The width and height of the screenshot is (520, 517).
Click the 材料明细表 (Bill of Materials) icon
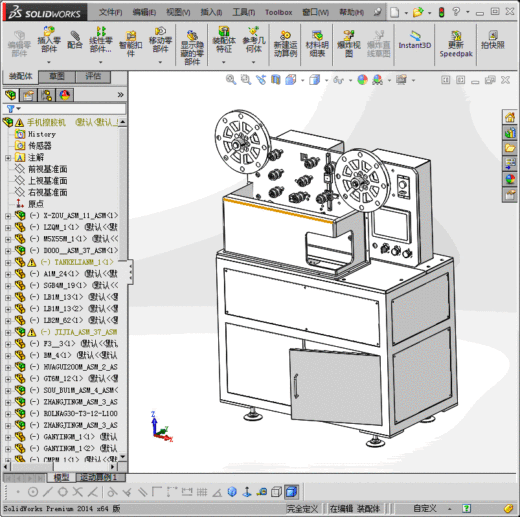click(317, 44)
